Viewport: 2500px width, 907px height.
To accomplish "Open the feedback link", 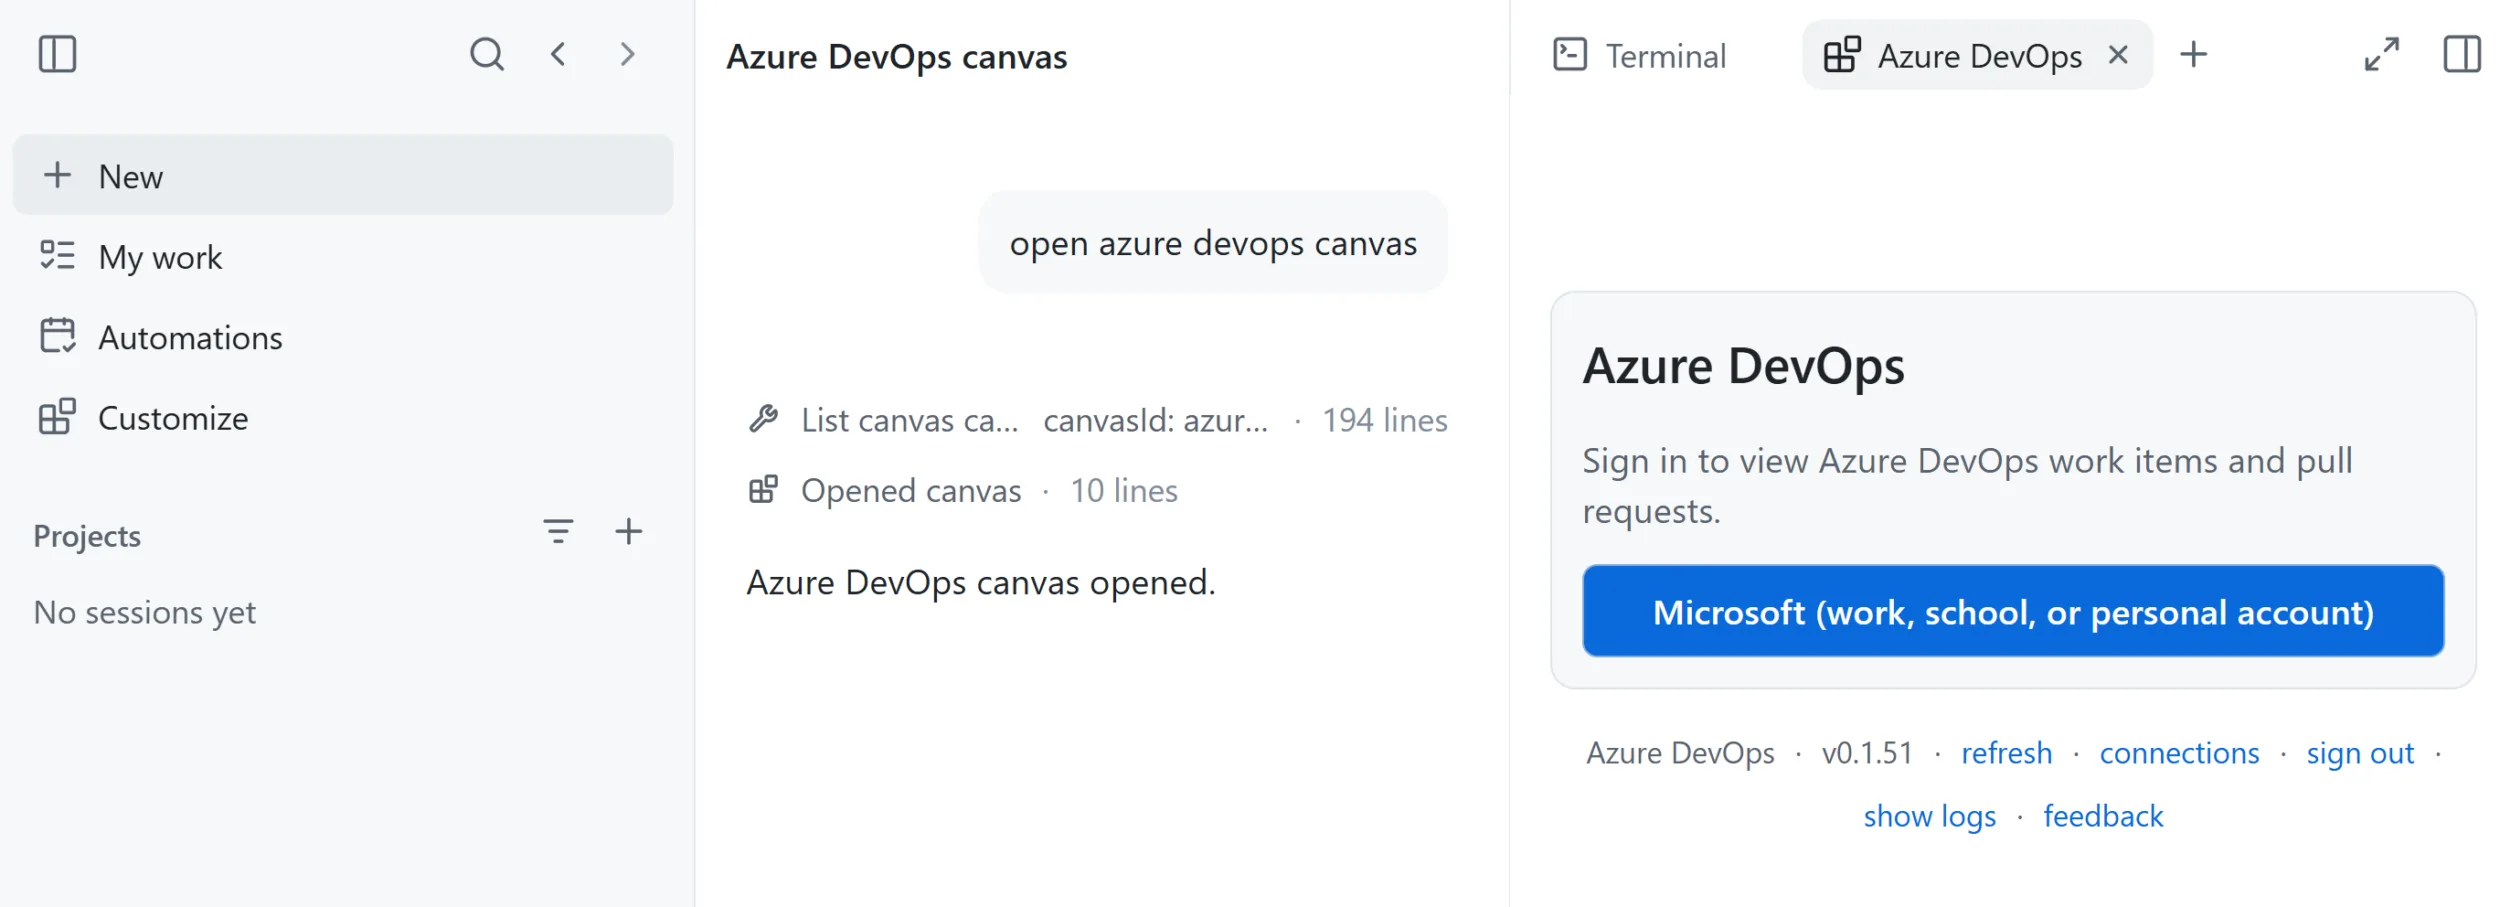I will [2103, 816].
